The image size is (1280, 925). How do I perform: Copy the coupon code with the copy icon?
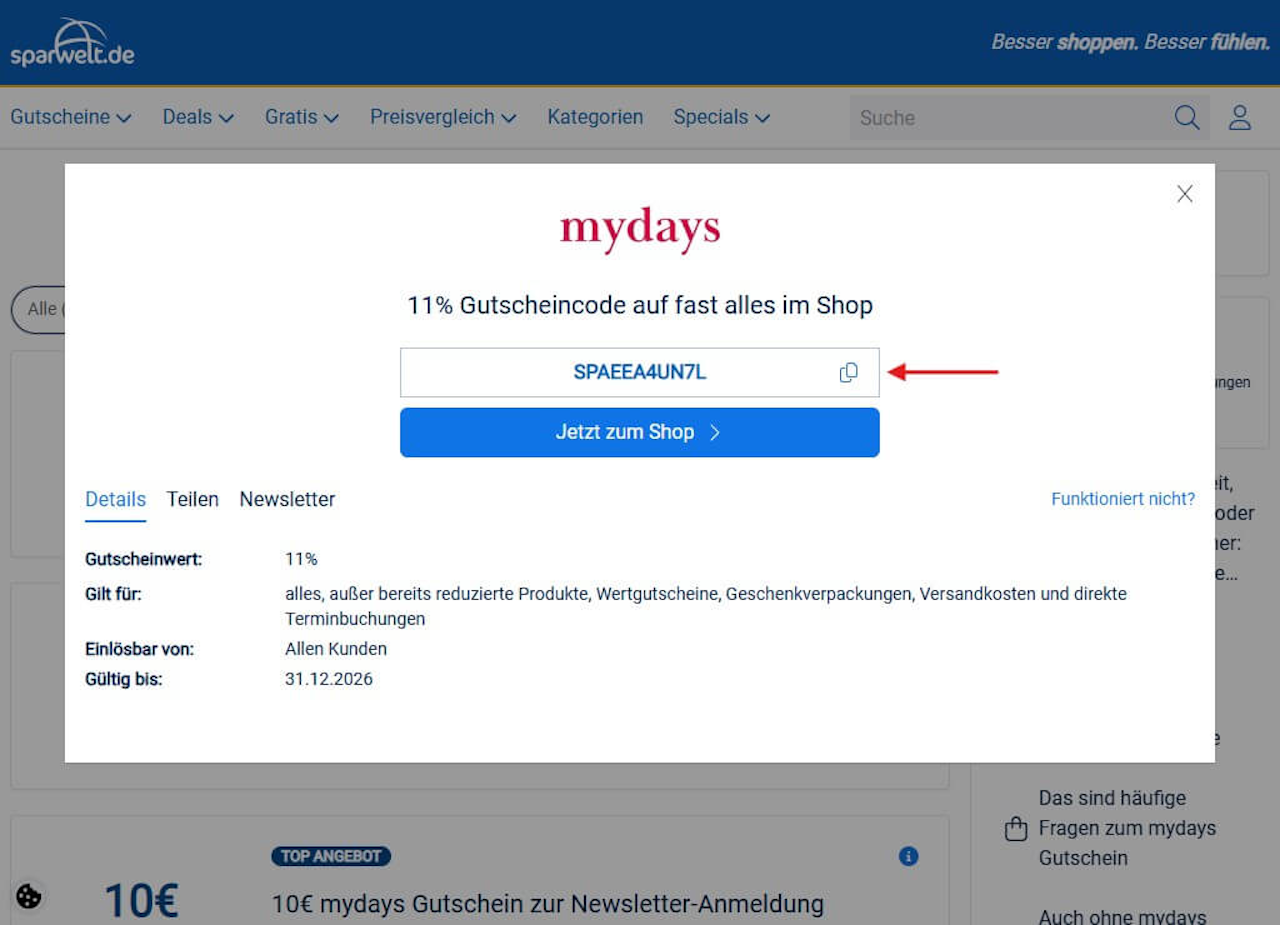(x=848, y=372)
